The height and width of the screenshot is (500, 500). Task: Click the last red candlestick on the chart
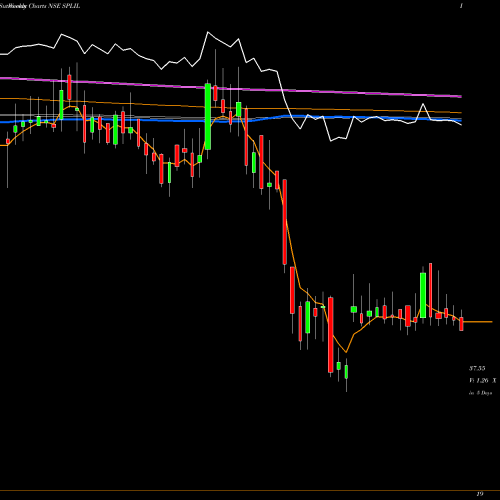click(x=461, y=324)
